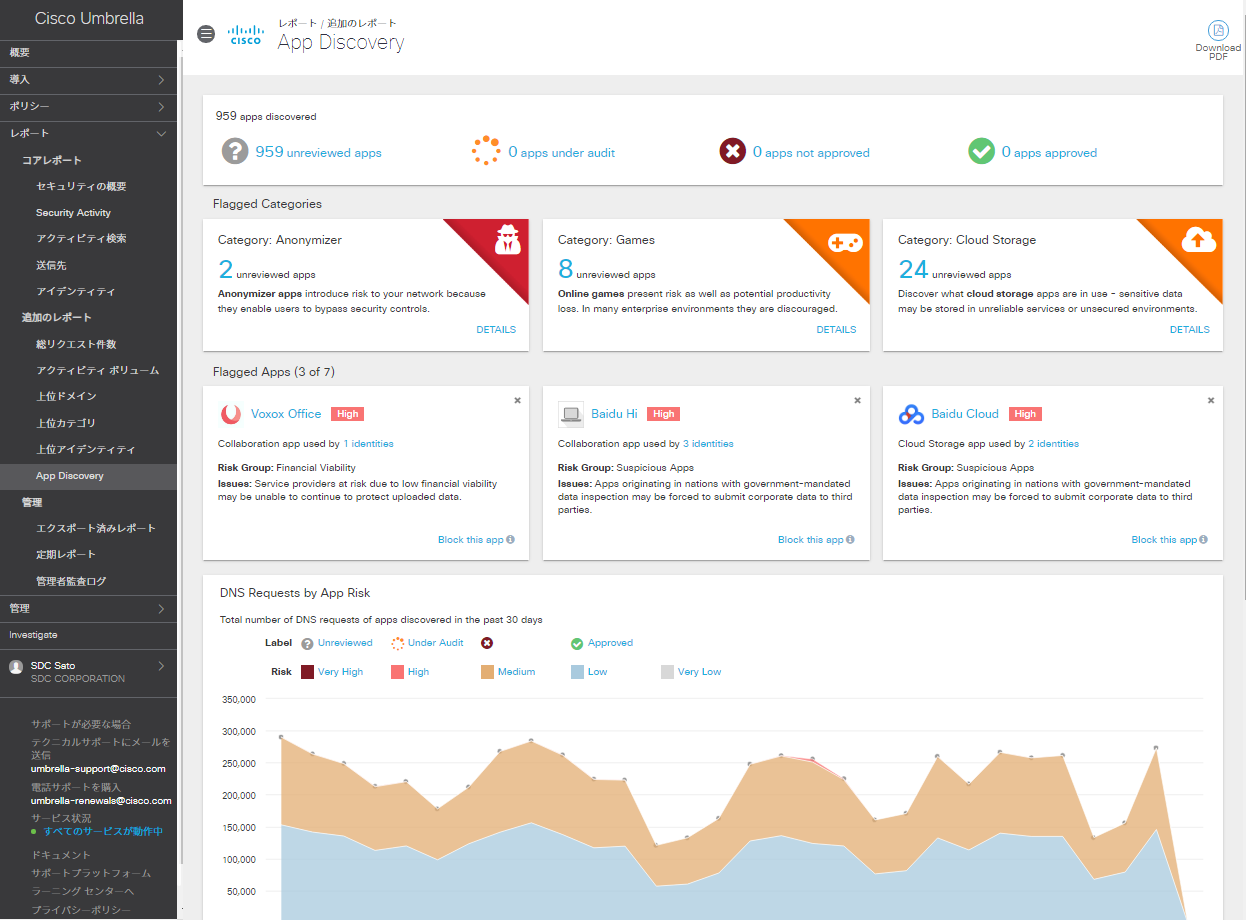The image size is (1246, 920).
Task: Click the Anonymizer category spy icon
Action: tap(508, 241)
